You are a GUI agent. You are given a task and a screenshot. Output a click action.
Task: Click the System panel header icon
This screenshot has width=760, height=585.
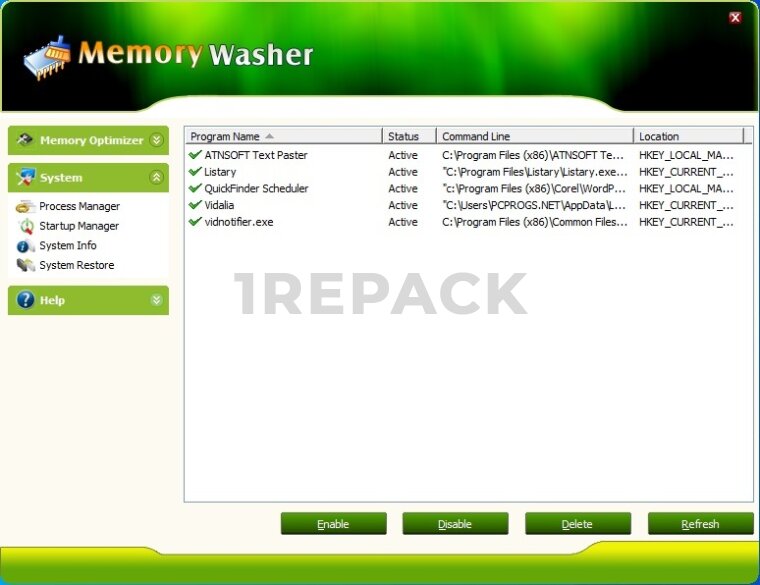click(25, 177)
